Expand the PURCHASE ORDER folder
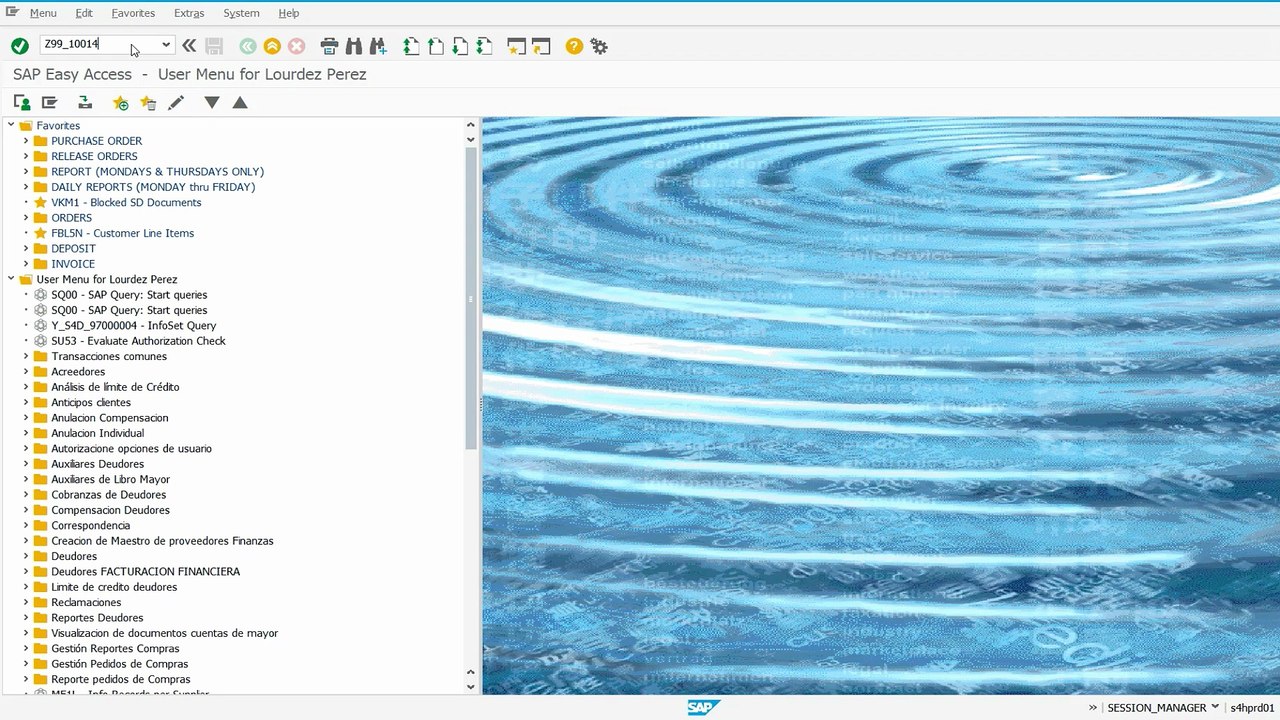 tap(26, 141)
